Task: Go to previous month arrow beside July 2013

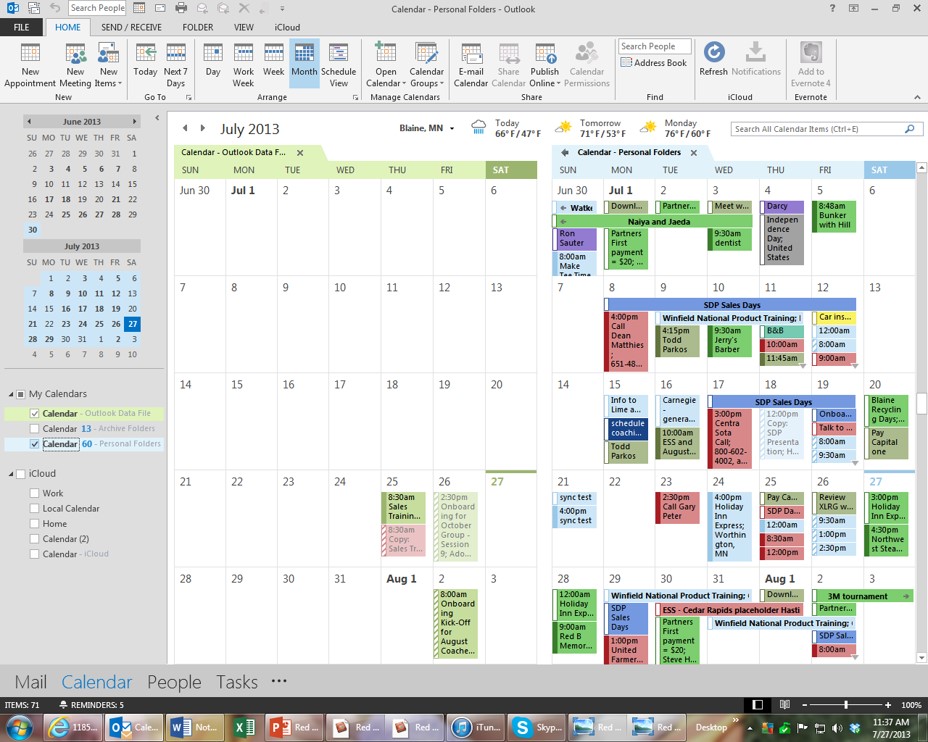Action: tap(185, 128)
